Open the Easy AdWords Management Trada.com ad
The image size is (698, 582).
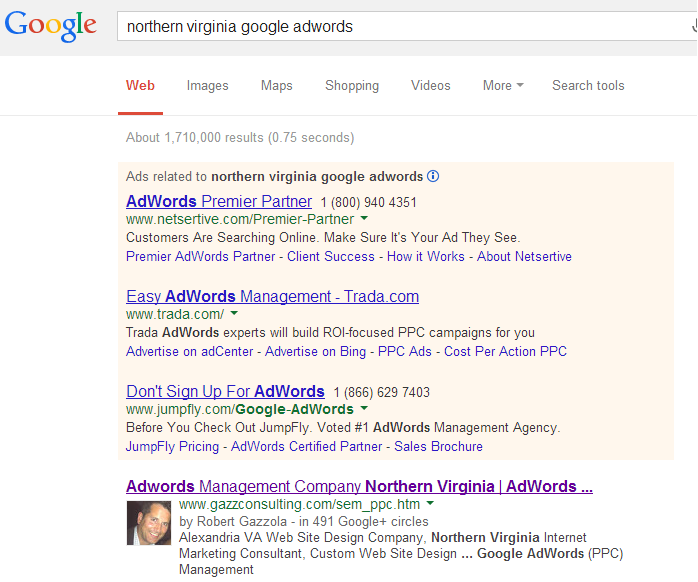(x=272, y=296)
